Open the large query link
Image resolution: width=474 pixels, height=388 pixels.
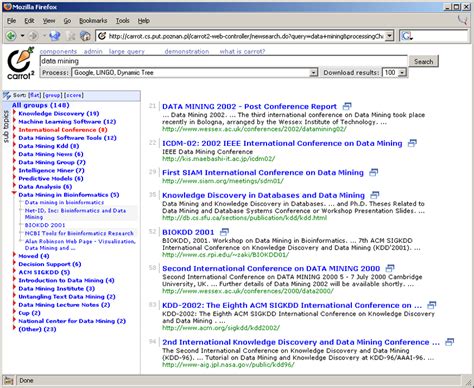[x=127, y=51]
